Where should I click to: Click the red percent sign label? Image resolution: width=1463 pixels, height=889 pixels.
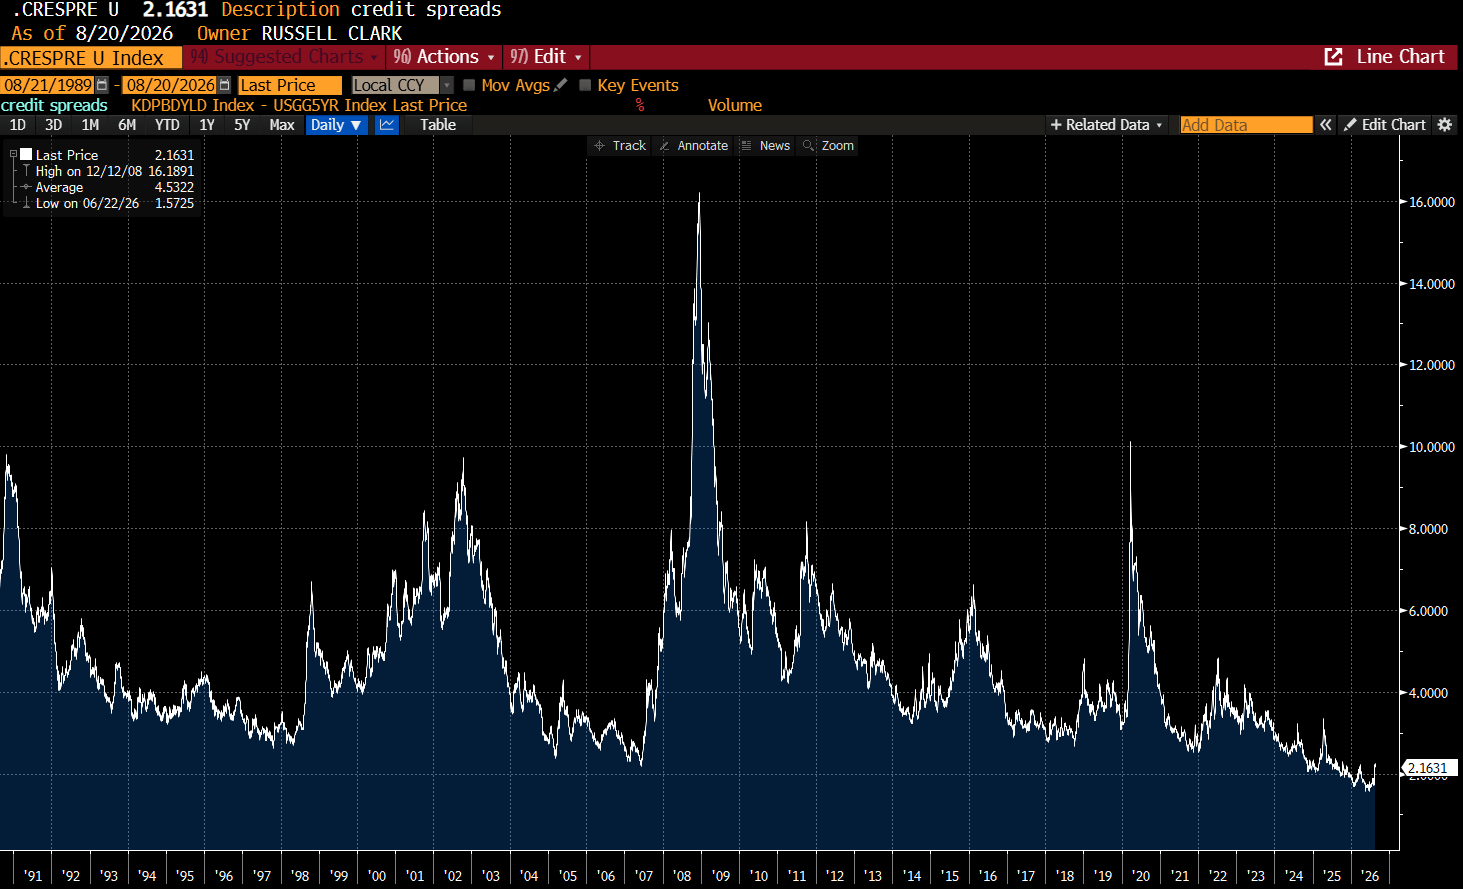640,105
